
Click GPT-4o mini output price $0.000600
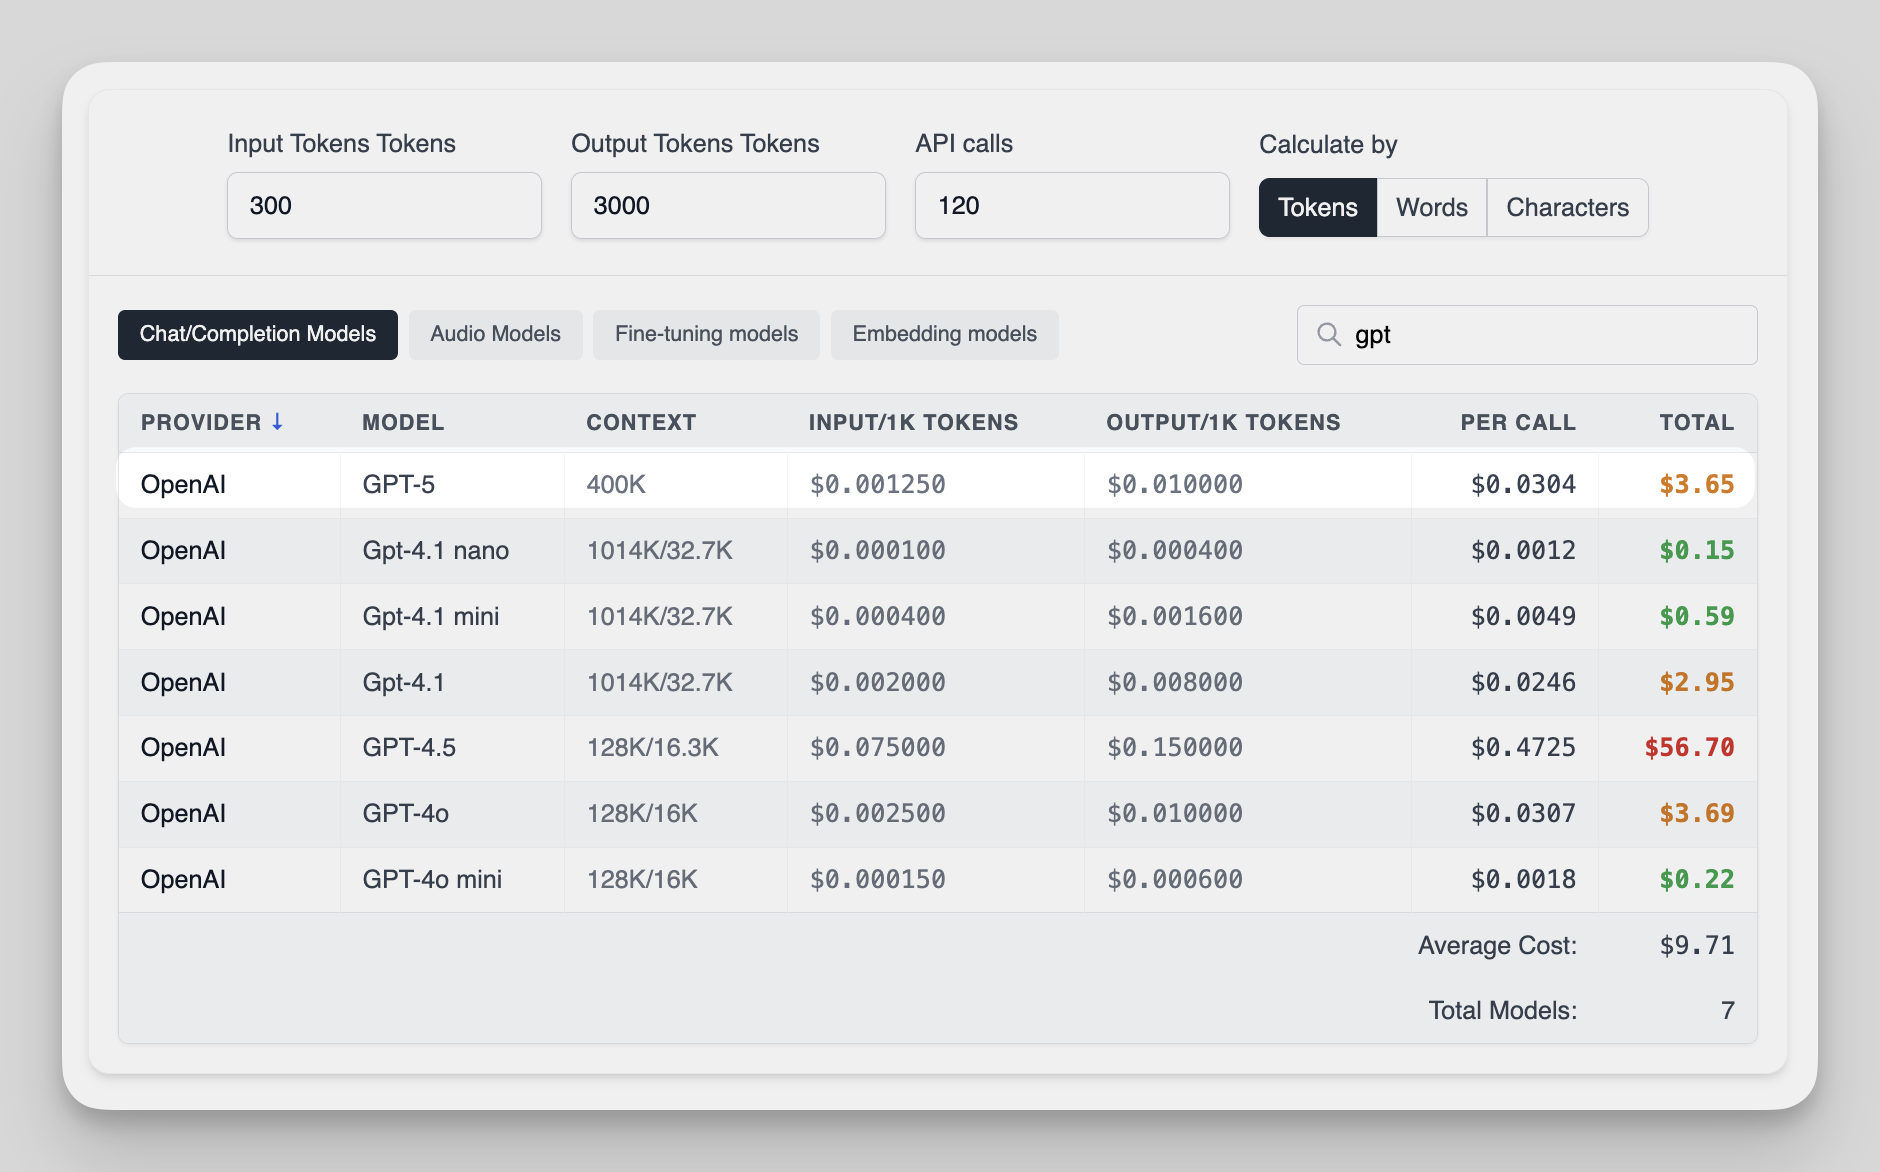coord(1175,879)
